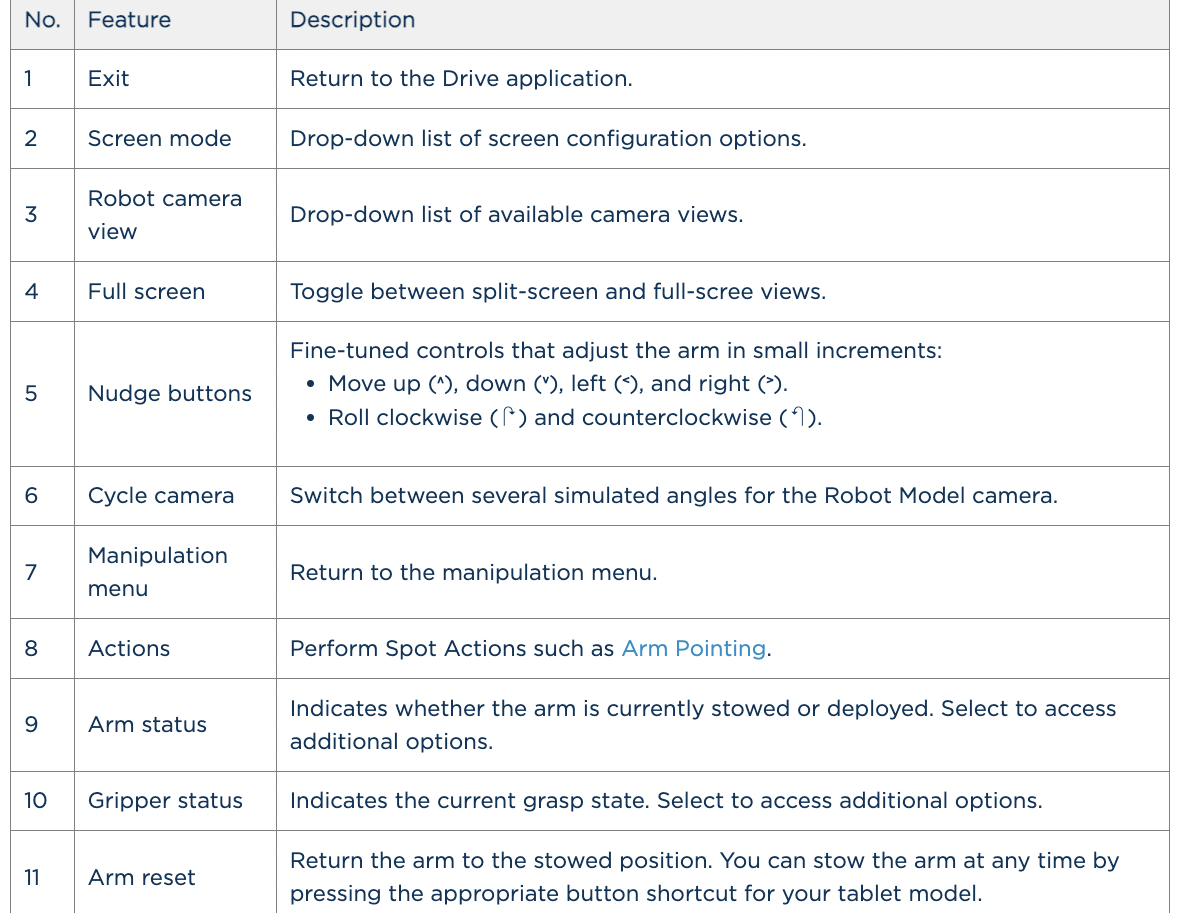
Task: Click the Feature column header
Action: pos(129,20)
